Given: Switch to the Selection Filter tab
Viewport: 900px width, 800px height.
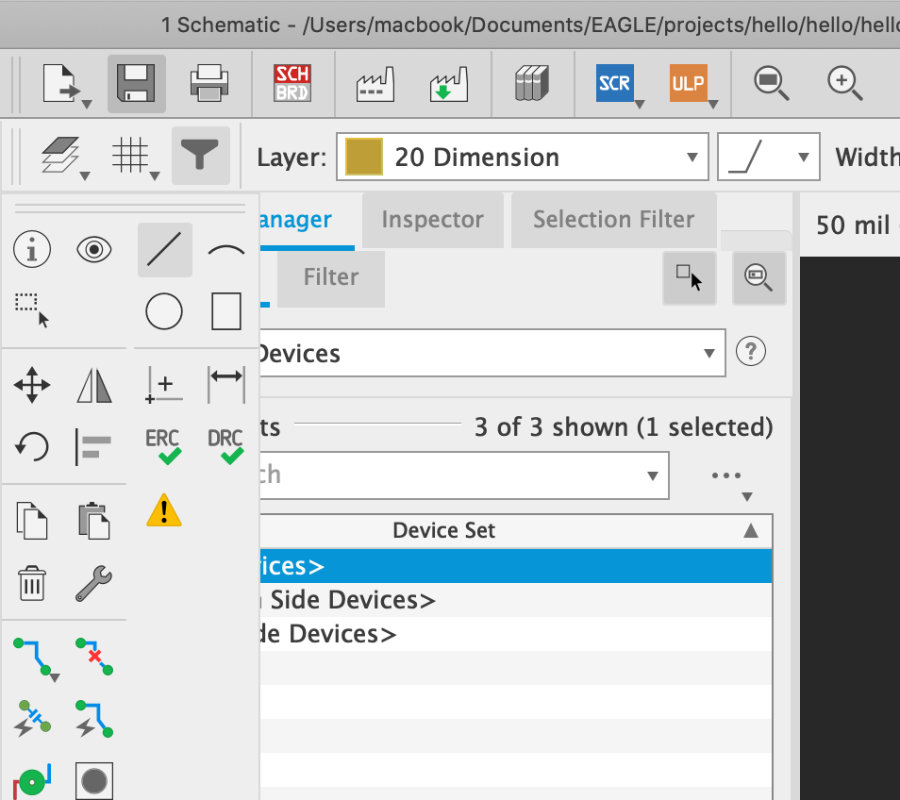Looking at the screenshot, I should (614, 220).
